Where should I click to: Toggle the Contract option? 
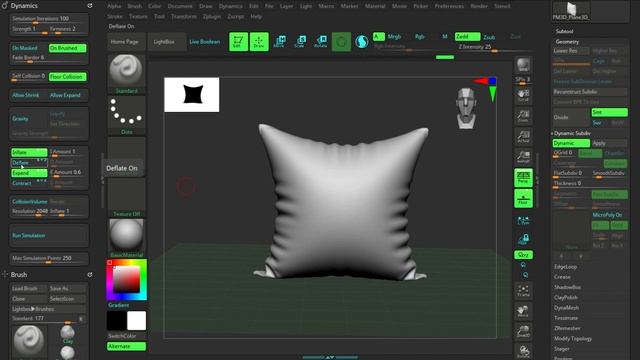(29, 183)
